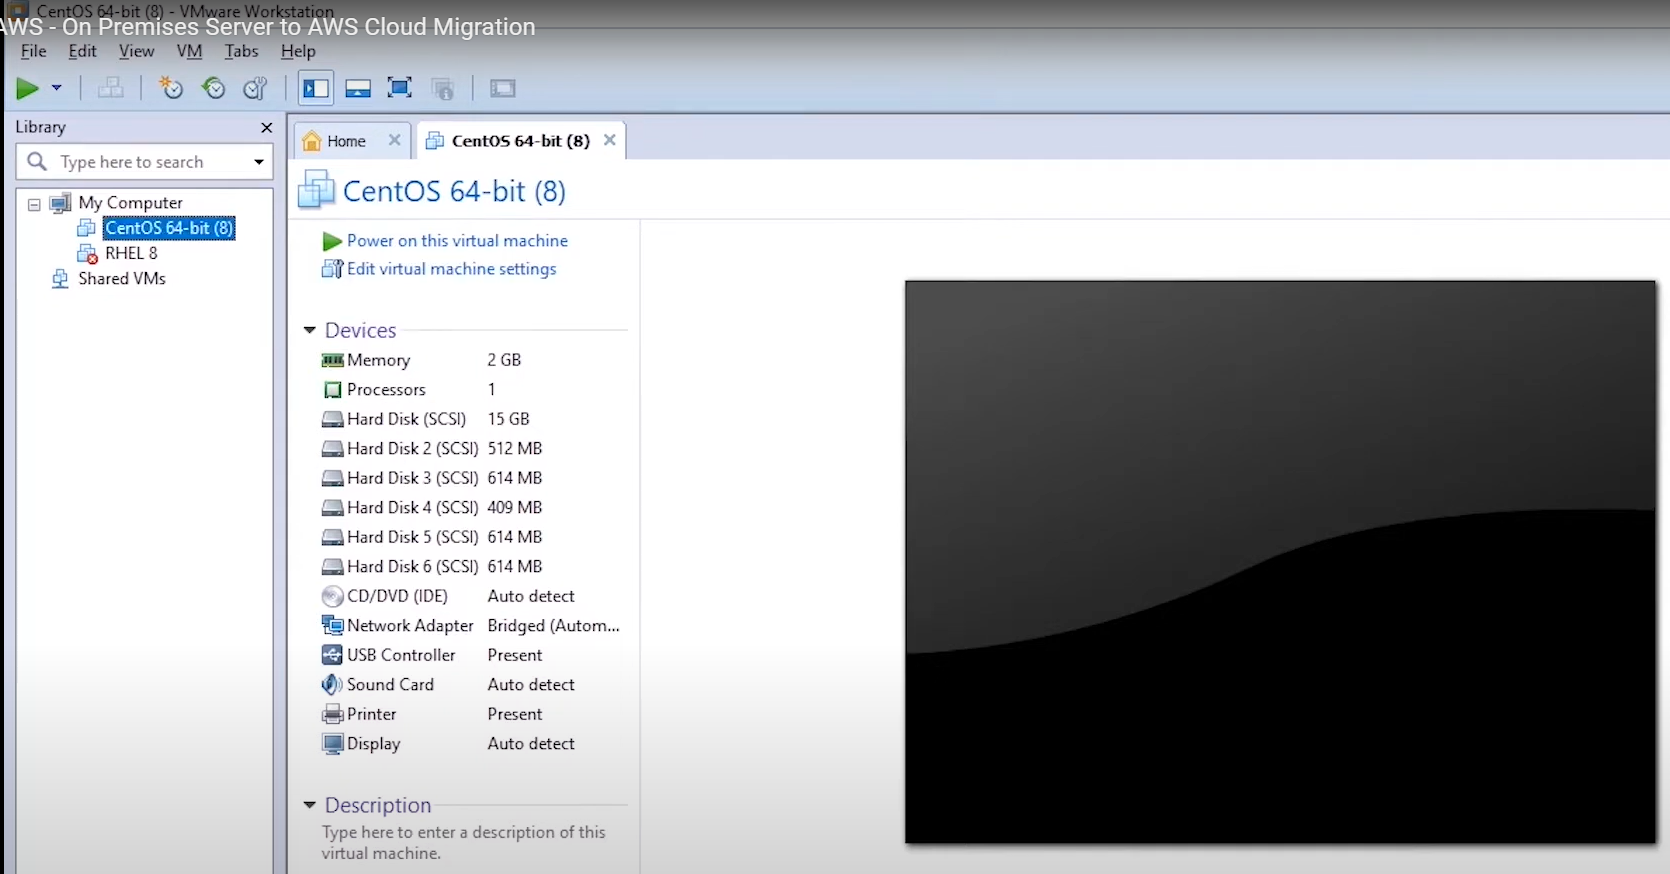Viewport: 1670px width, 874px height.
Task: Close the CentOS 64-bit (8) tab
Action: pyautogui.click(x=609, y=140)
